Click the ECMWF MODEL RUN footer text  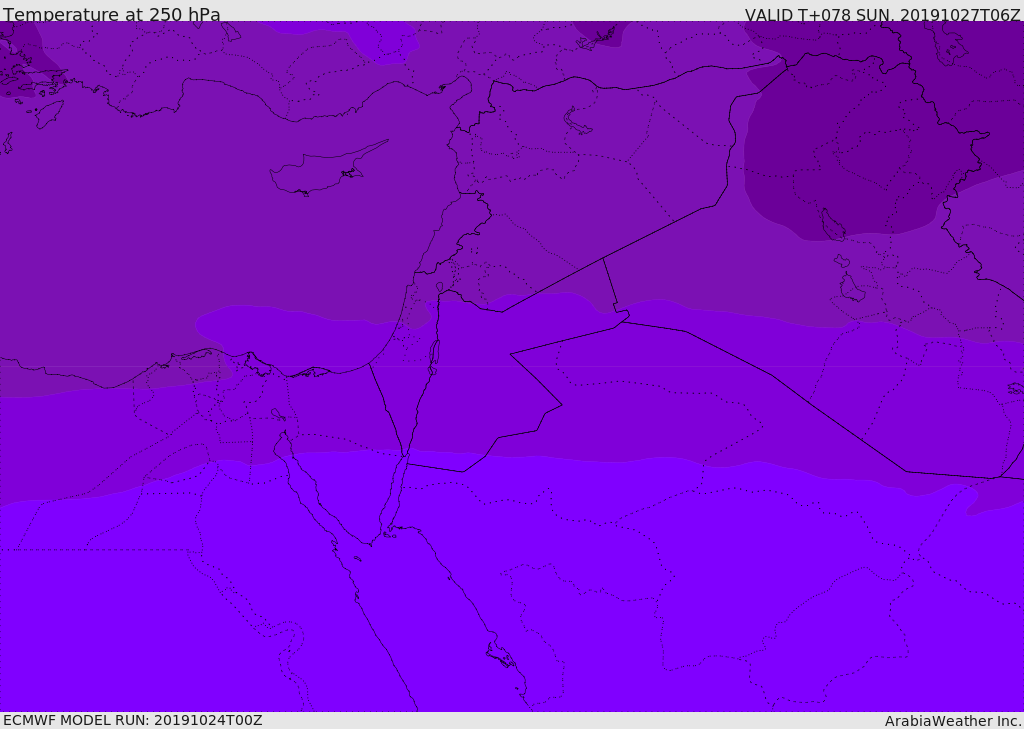tap(133, 720)
